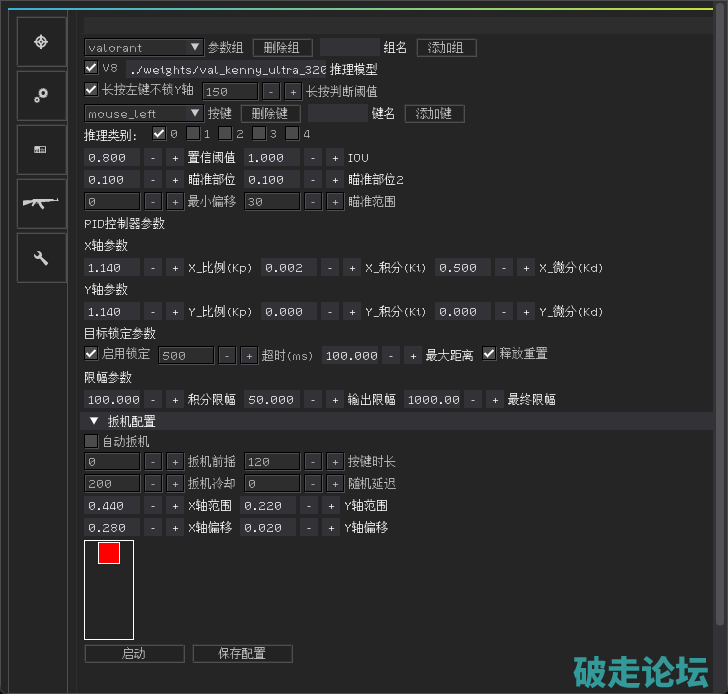Viewport: 728px width, 694px height.
Task: Click the 组名 text input field
Action: pos(349,48)
